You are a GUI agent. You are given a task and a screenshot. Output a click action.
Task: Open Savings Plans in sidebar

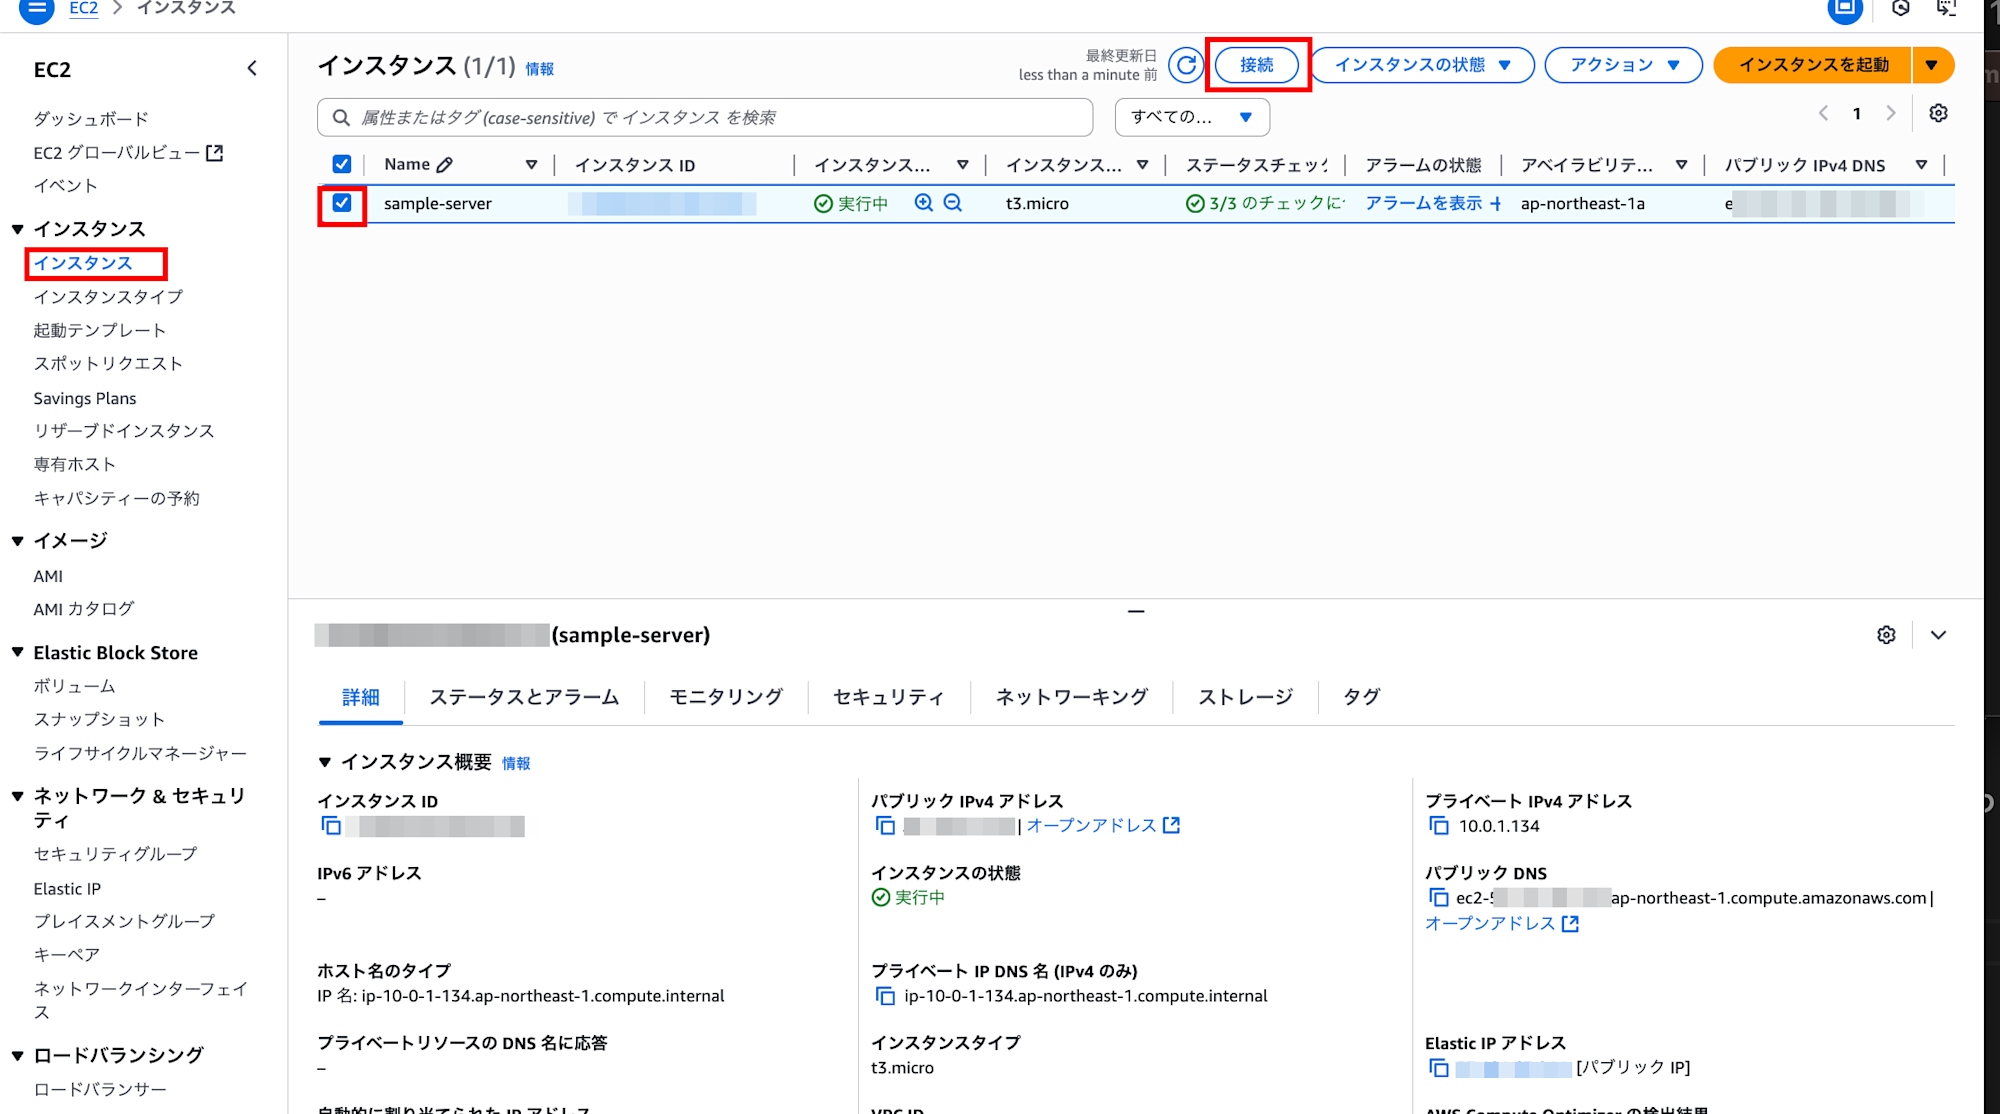point(84,398)
